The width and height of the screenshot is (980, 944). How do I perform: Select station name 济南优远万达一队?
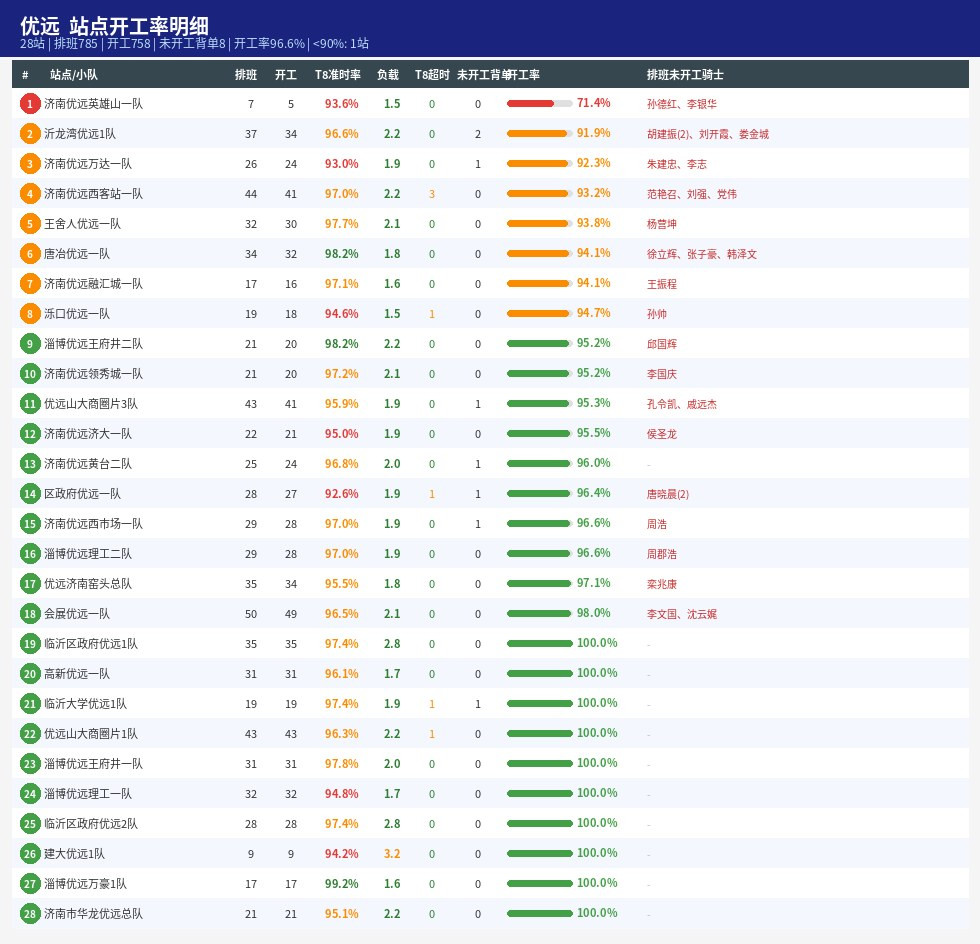click(x=88, y=164)
